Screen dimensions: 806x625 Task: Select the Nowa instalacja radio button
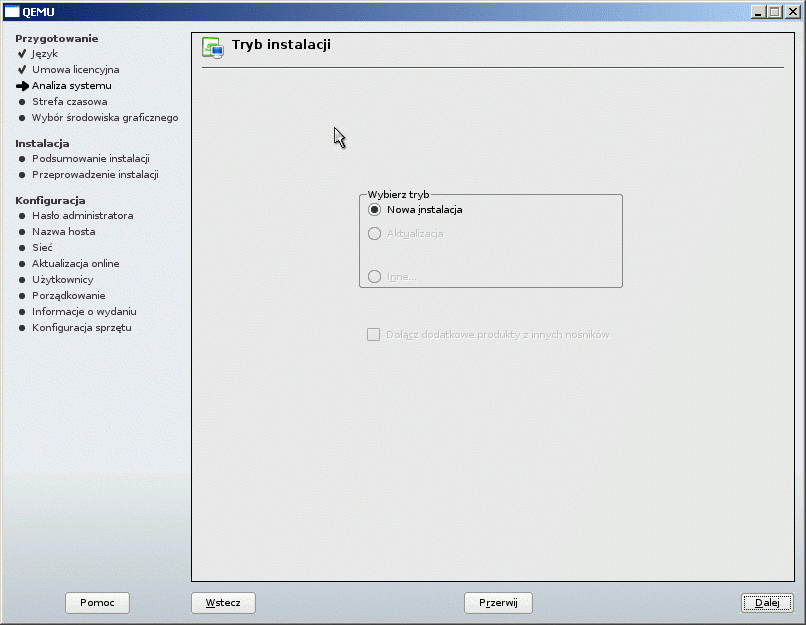tap(375, 210)
